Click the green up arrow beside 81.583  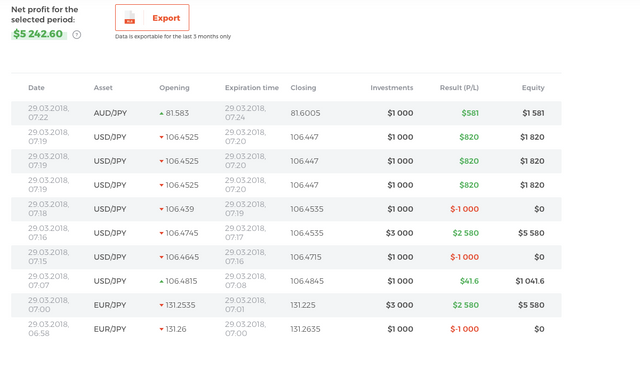(161, 113)
